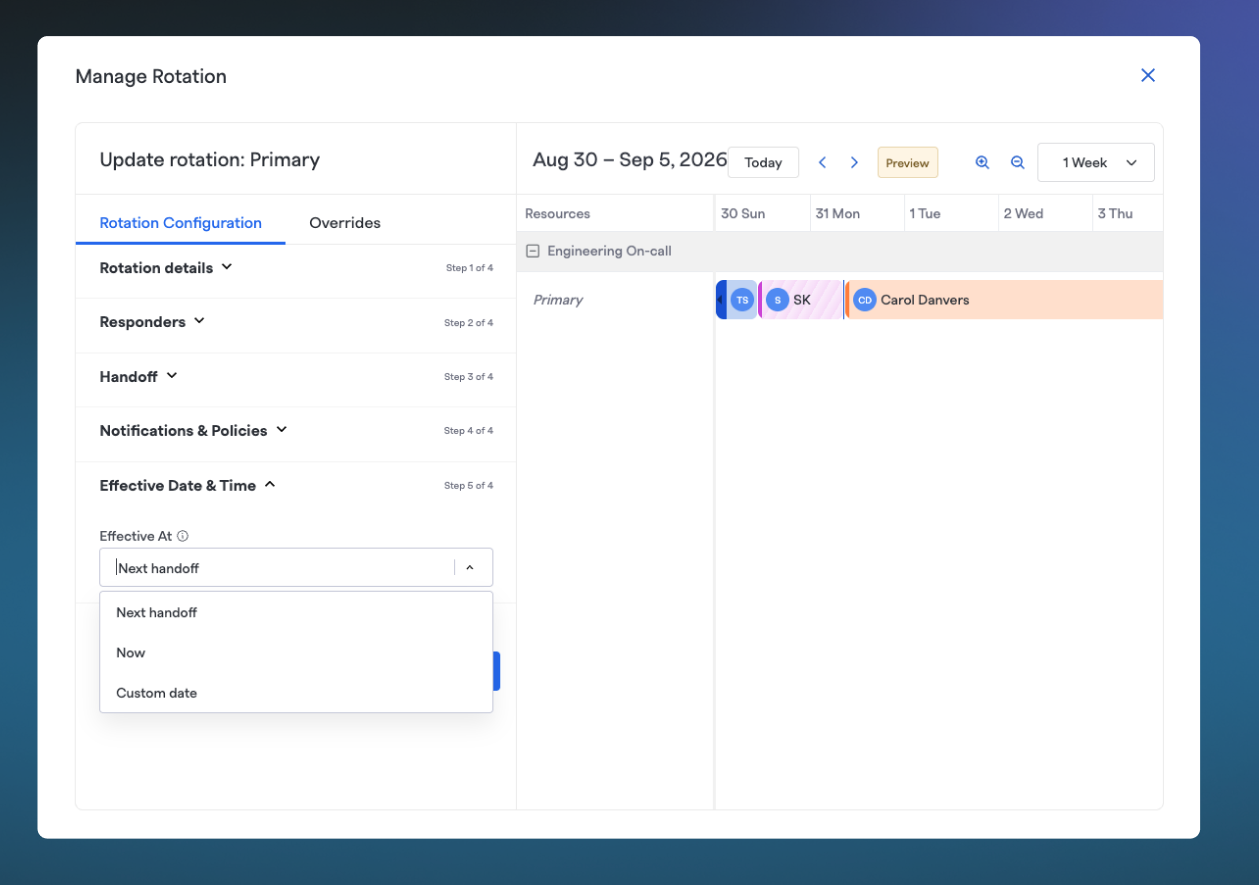The image size is (1259, 885).
Task: Switch to the Overrides tab
Action: pos(345,223)
